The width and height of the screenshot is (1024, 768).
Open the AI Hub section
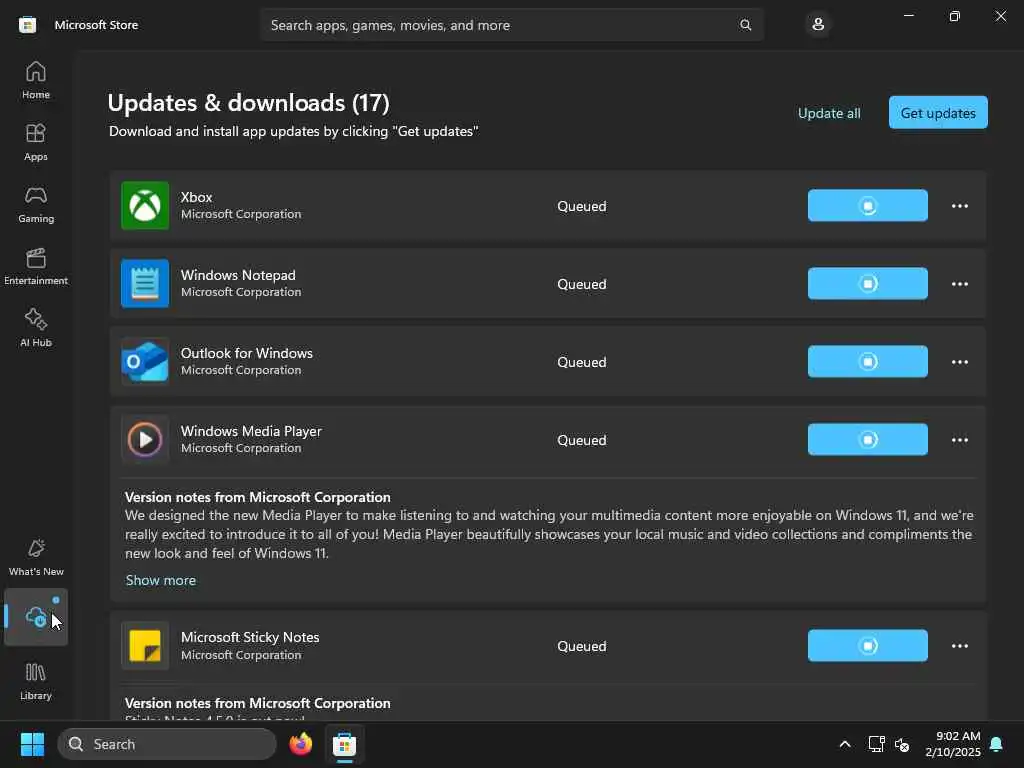(x=36, y=328)
